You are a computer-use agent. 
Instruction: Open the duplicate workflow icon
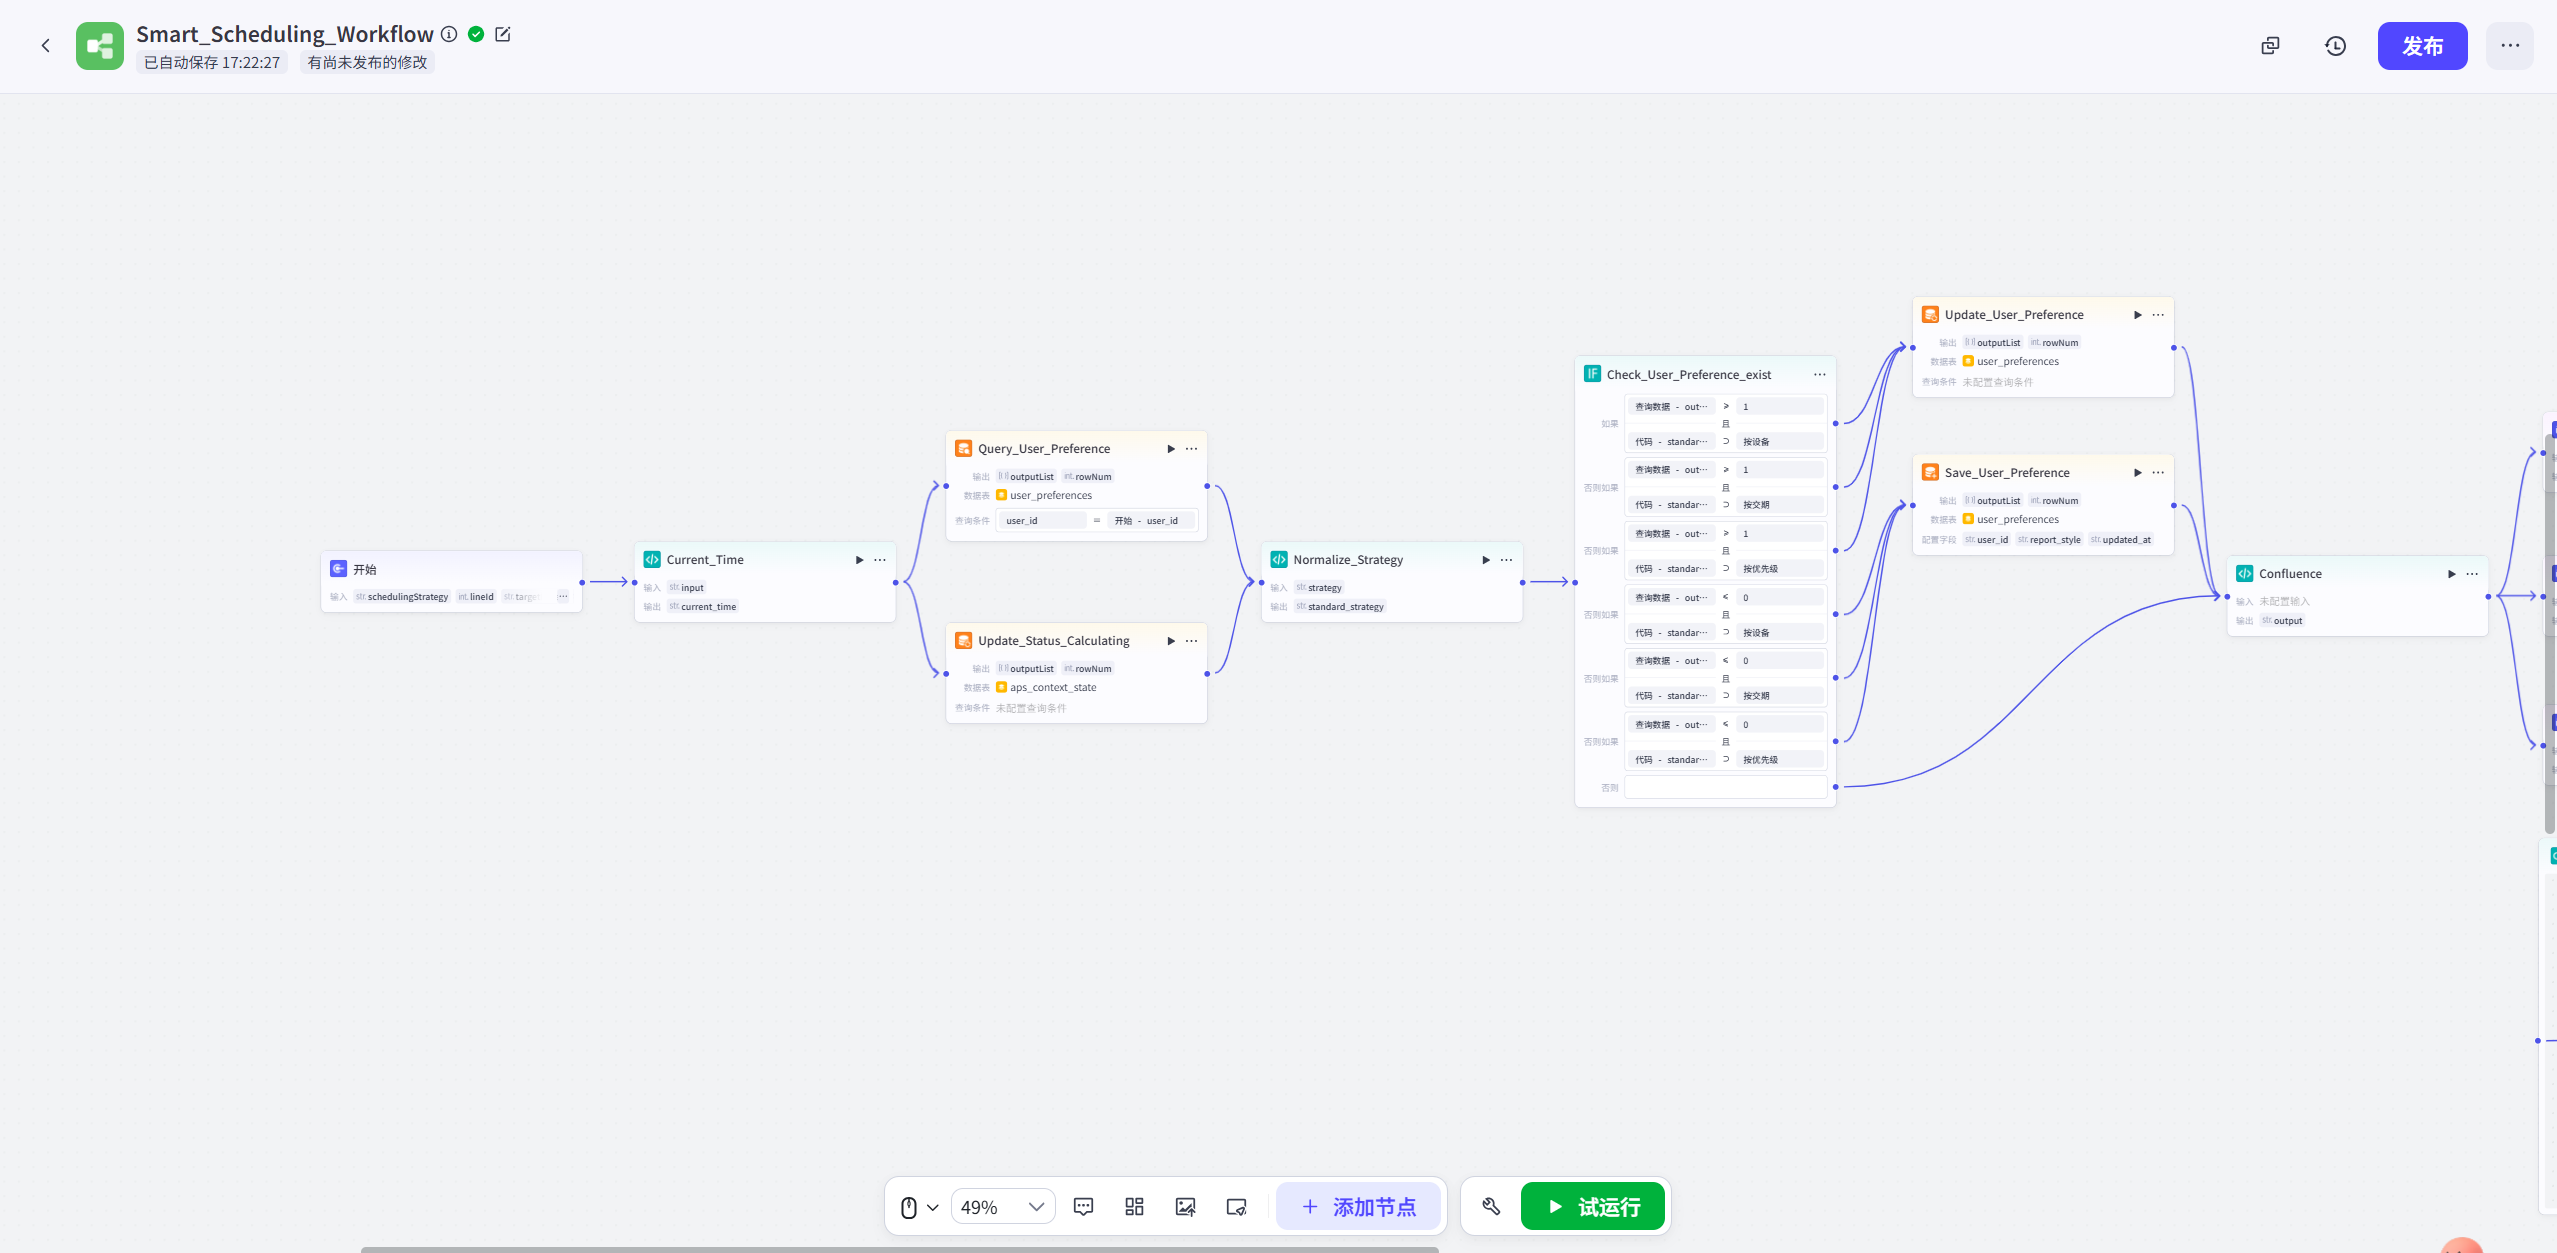pyautogui.click(x=2270, y=46)
